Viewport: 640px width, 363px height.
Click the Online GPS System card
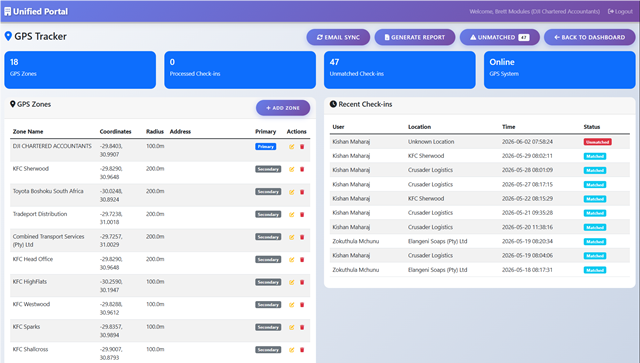point(560,70)
